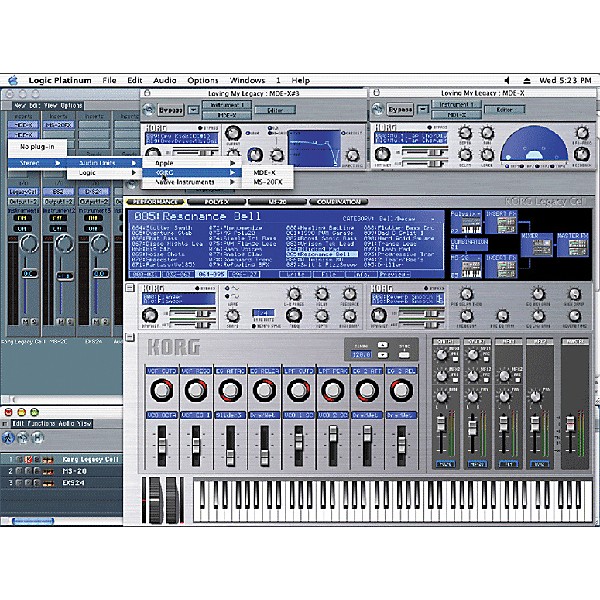The image size is (600, 600).
Task: Open the Master FX block in routing display
Action: point(573,244)
